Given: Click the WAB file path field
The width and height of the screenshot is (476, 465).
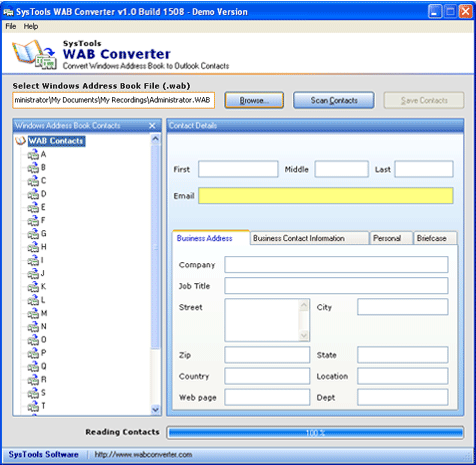Looking at the screenshot, I should (113, 100).
